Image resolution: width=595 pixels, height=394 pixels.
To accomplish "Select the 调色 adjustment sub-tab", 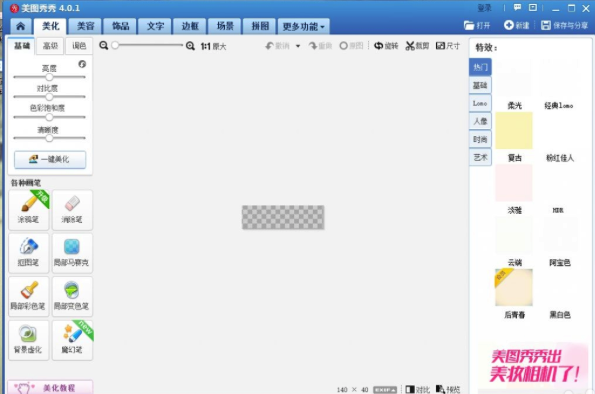I will pyautogui.click(x=79, y=46).
